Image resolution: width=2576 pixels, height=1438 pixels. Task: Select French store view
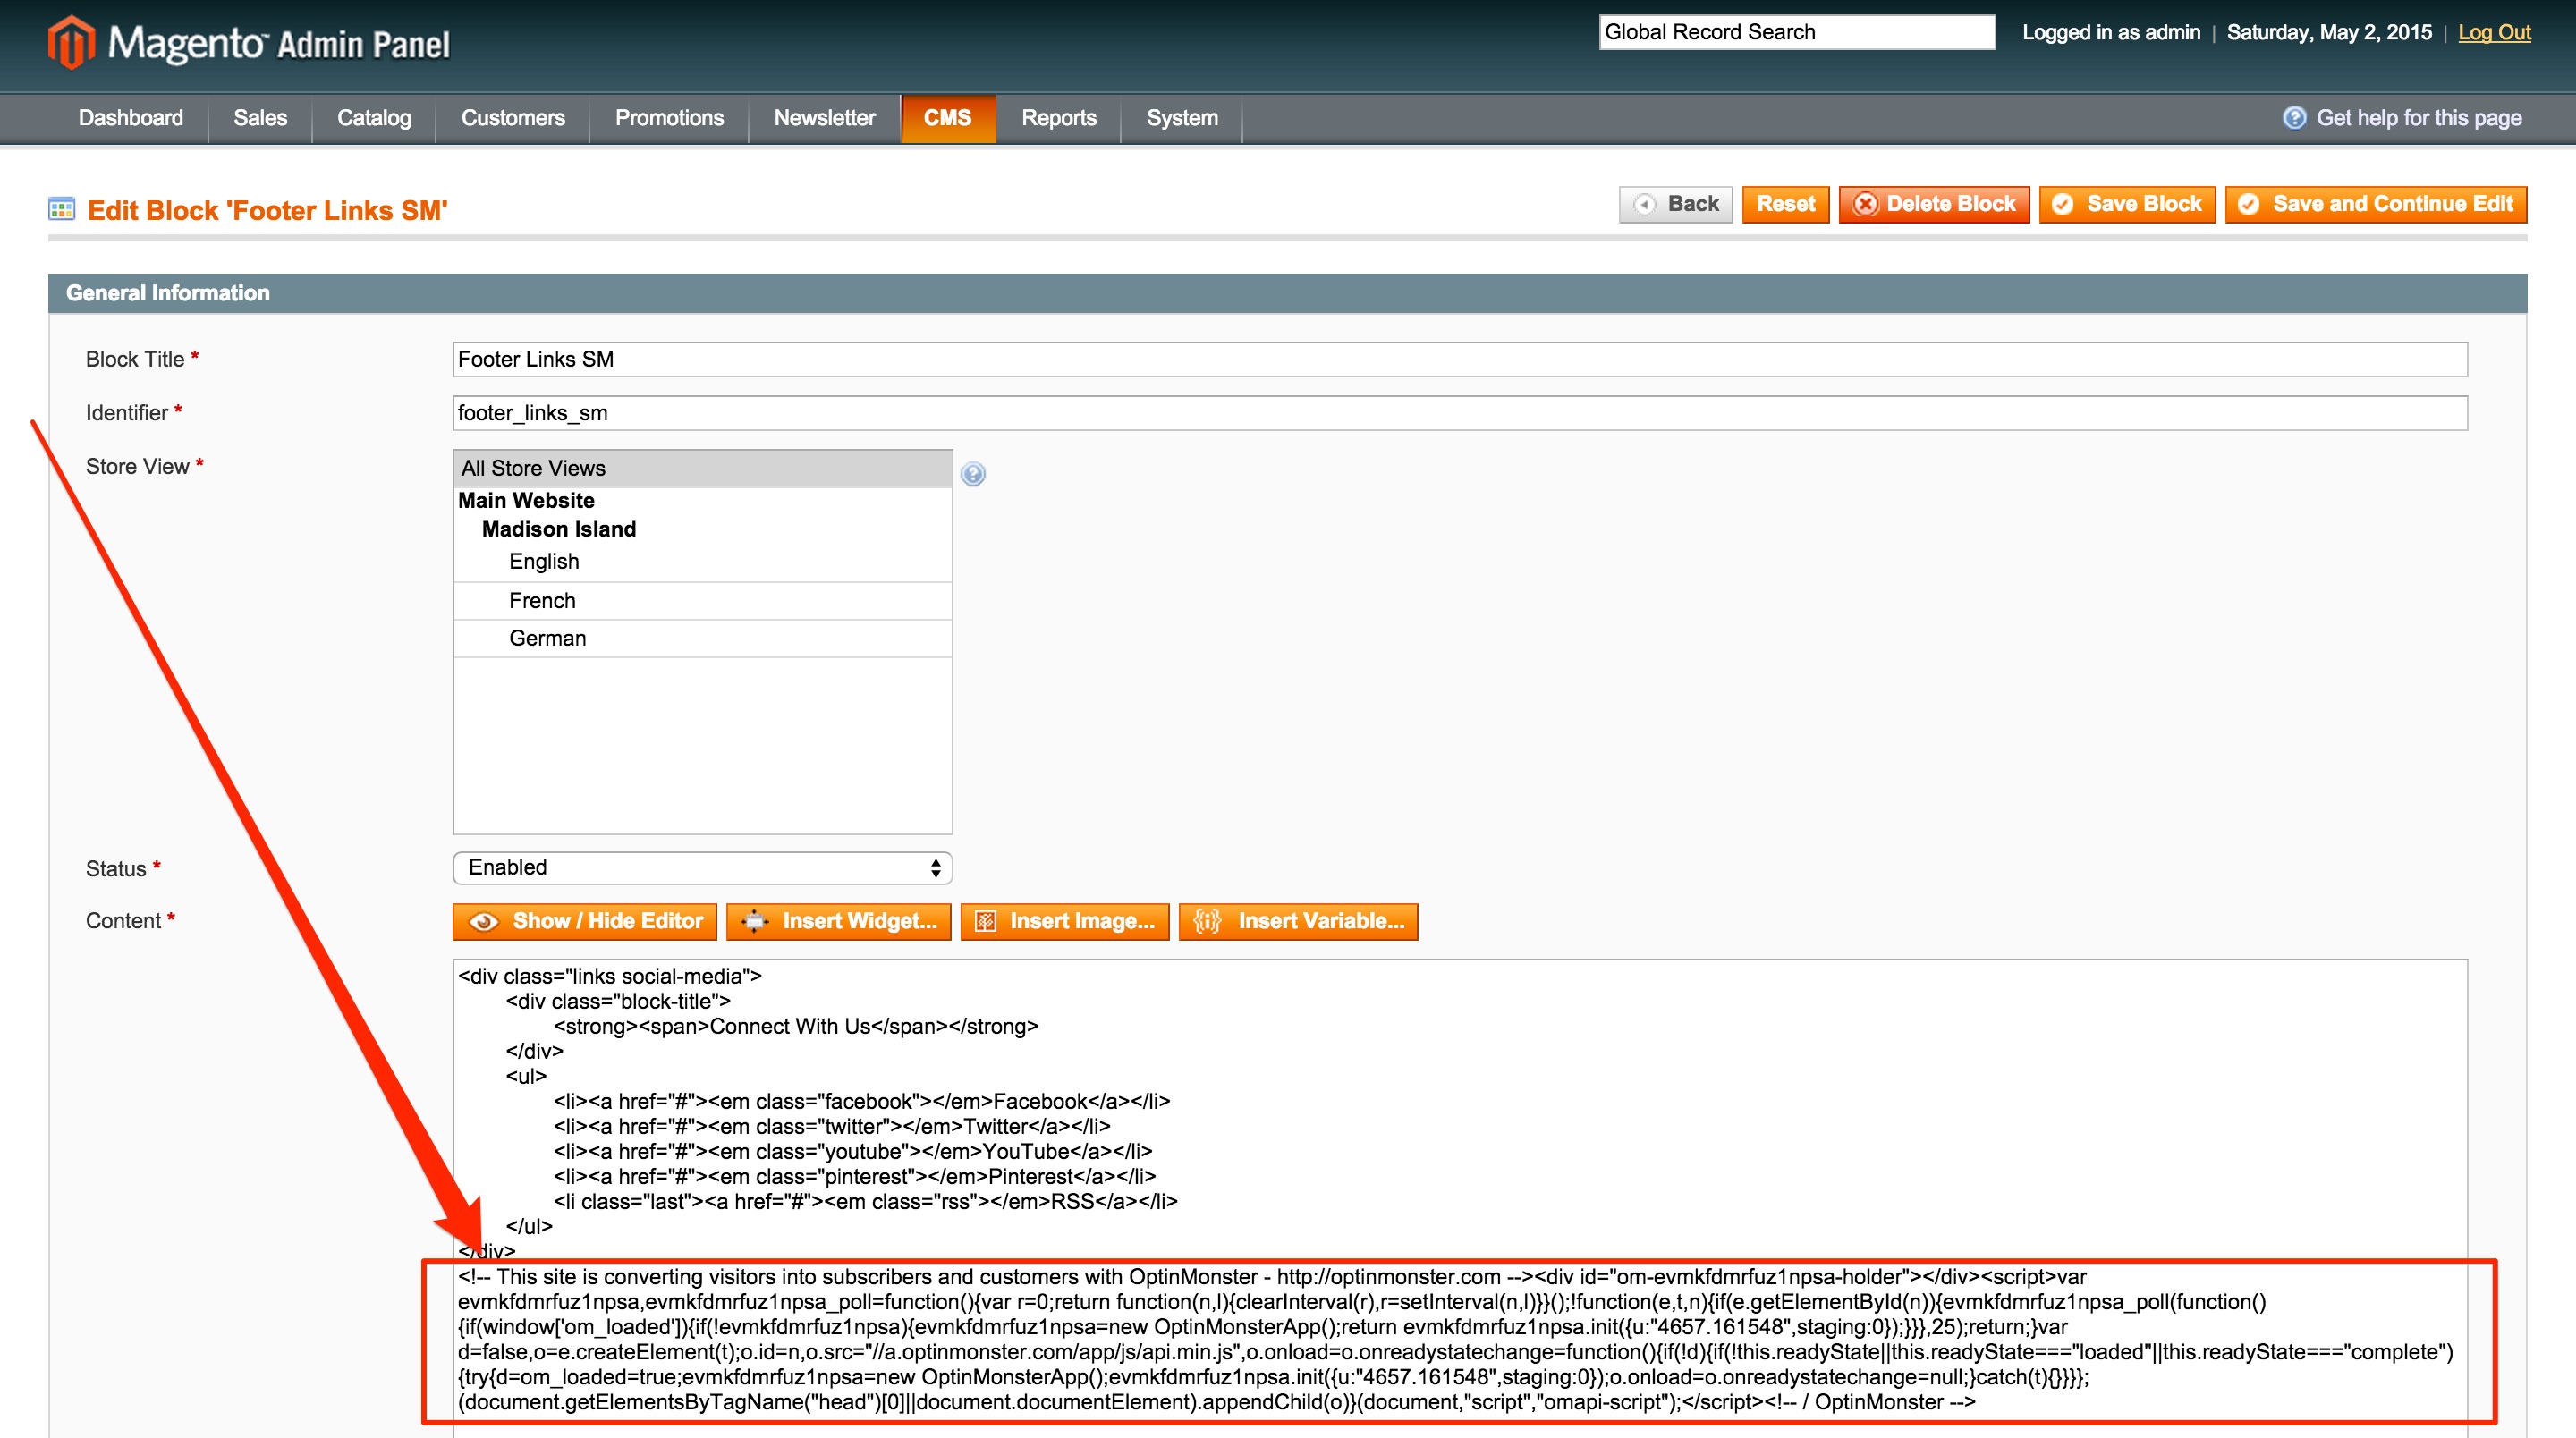coord(702,601)
